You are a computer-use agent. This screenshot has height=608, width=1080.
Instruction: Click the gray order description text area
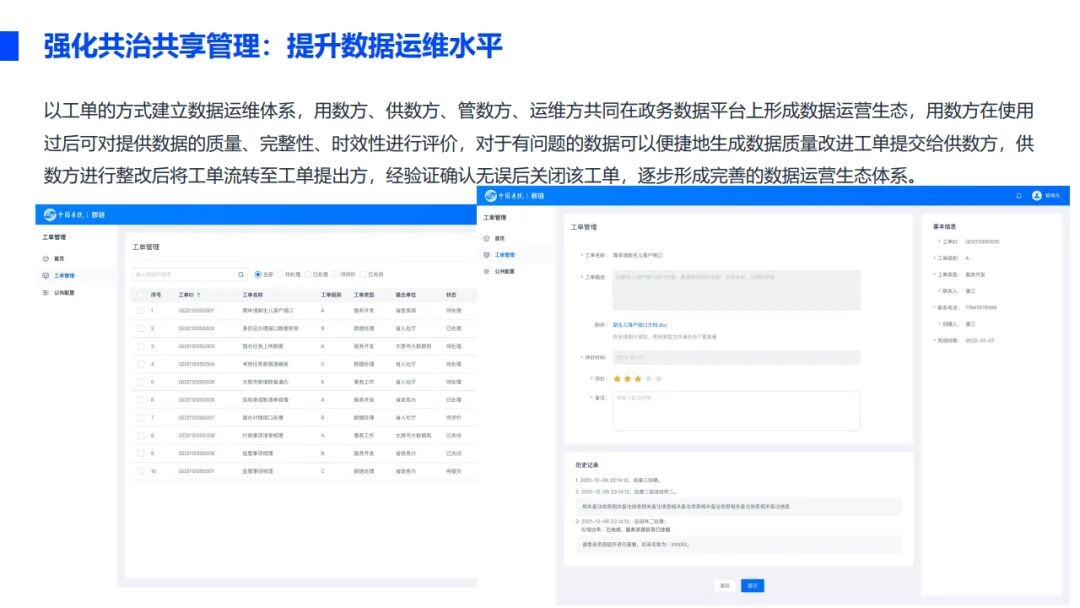pyautogui.click(x=736, y=290)
